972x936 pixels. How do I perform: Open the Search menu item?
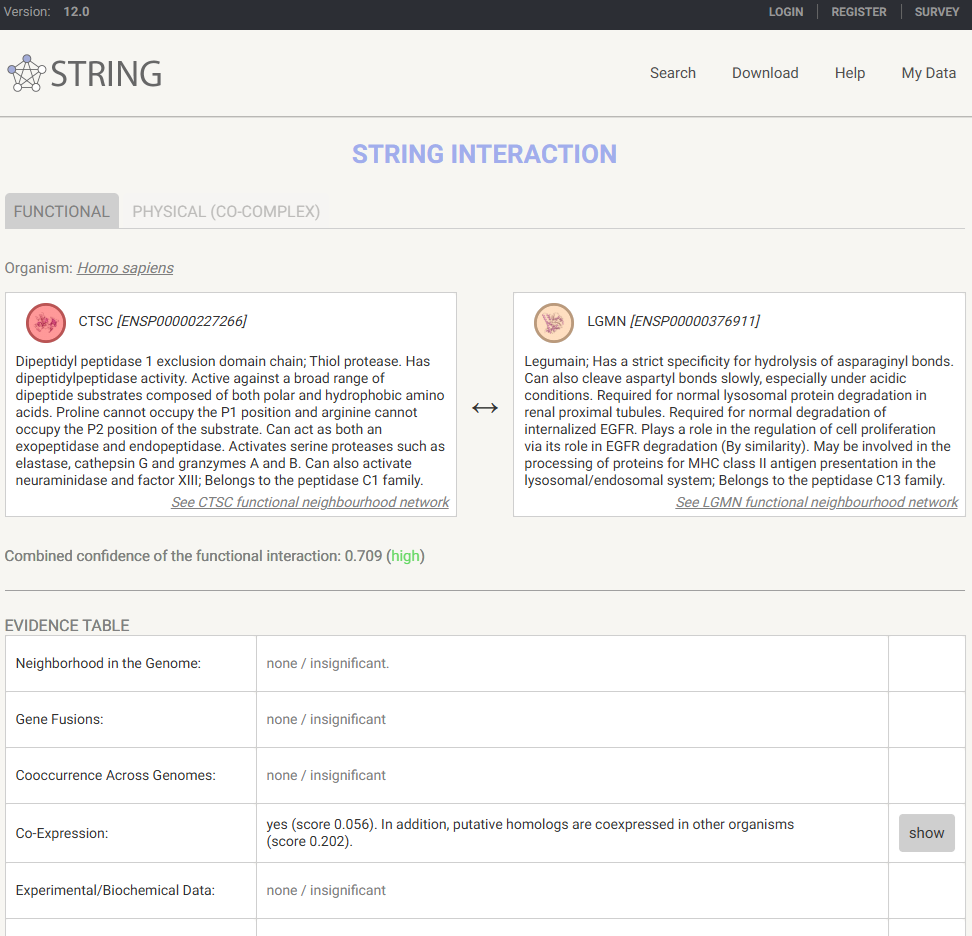(x=672, y=73)
